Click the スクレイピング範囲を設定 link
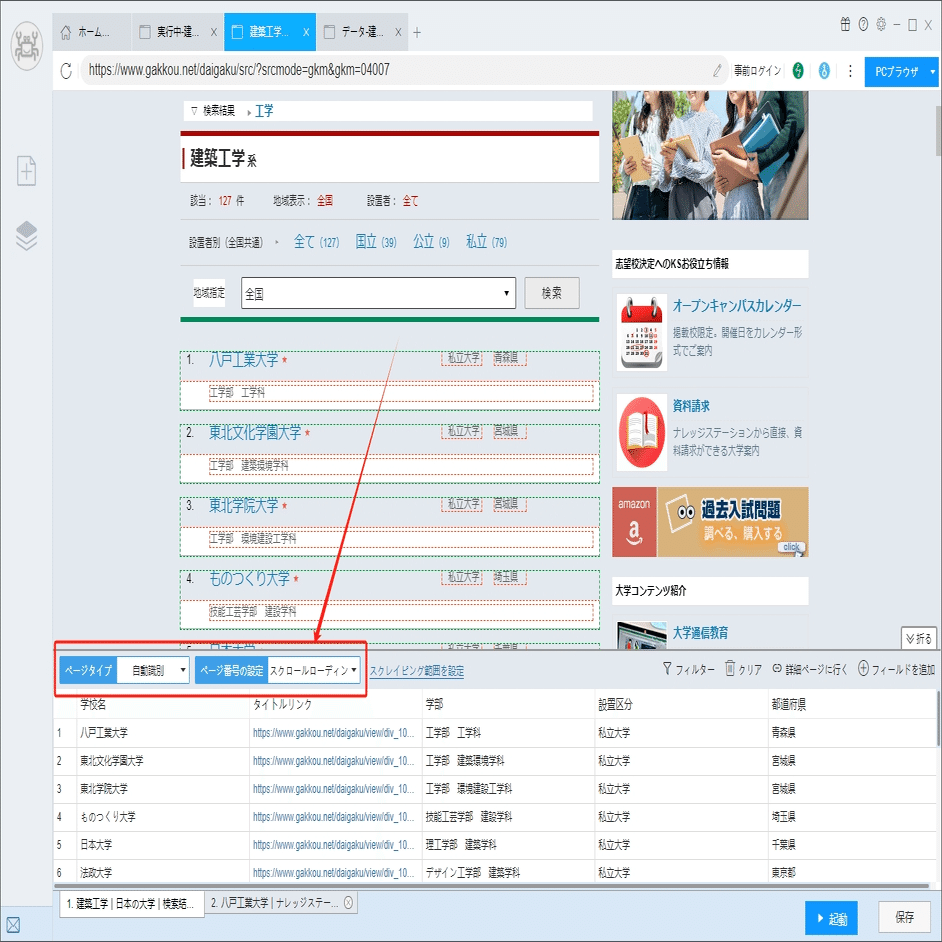 (416, 670)
